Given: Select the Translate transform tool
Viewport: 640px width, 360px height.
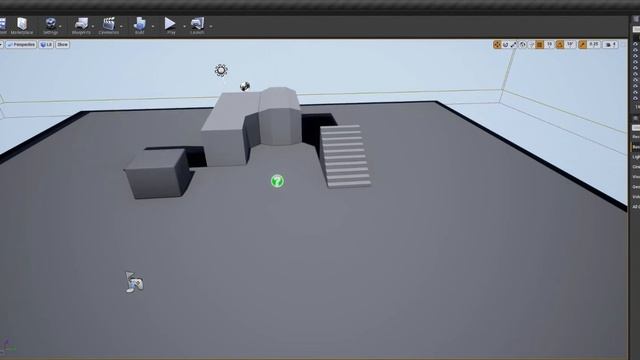Looking at the screenshot, I should (x=497, y=44).
